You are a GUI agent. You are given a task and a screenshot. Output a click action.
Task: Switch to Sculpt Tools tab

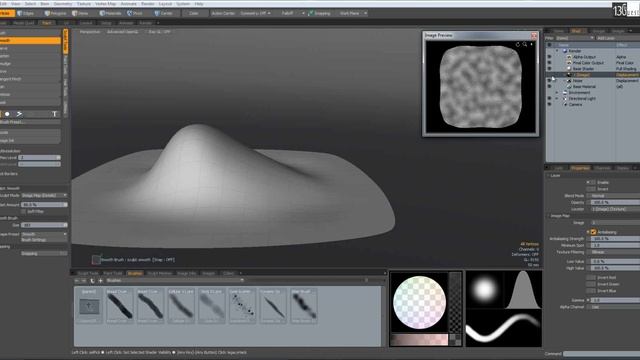pyautogui.click(x=88, y=273)
